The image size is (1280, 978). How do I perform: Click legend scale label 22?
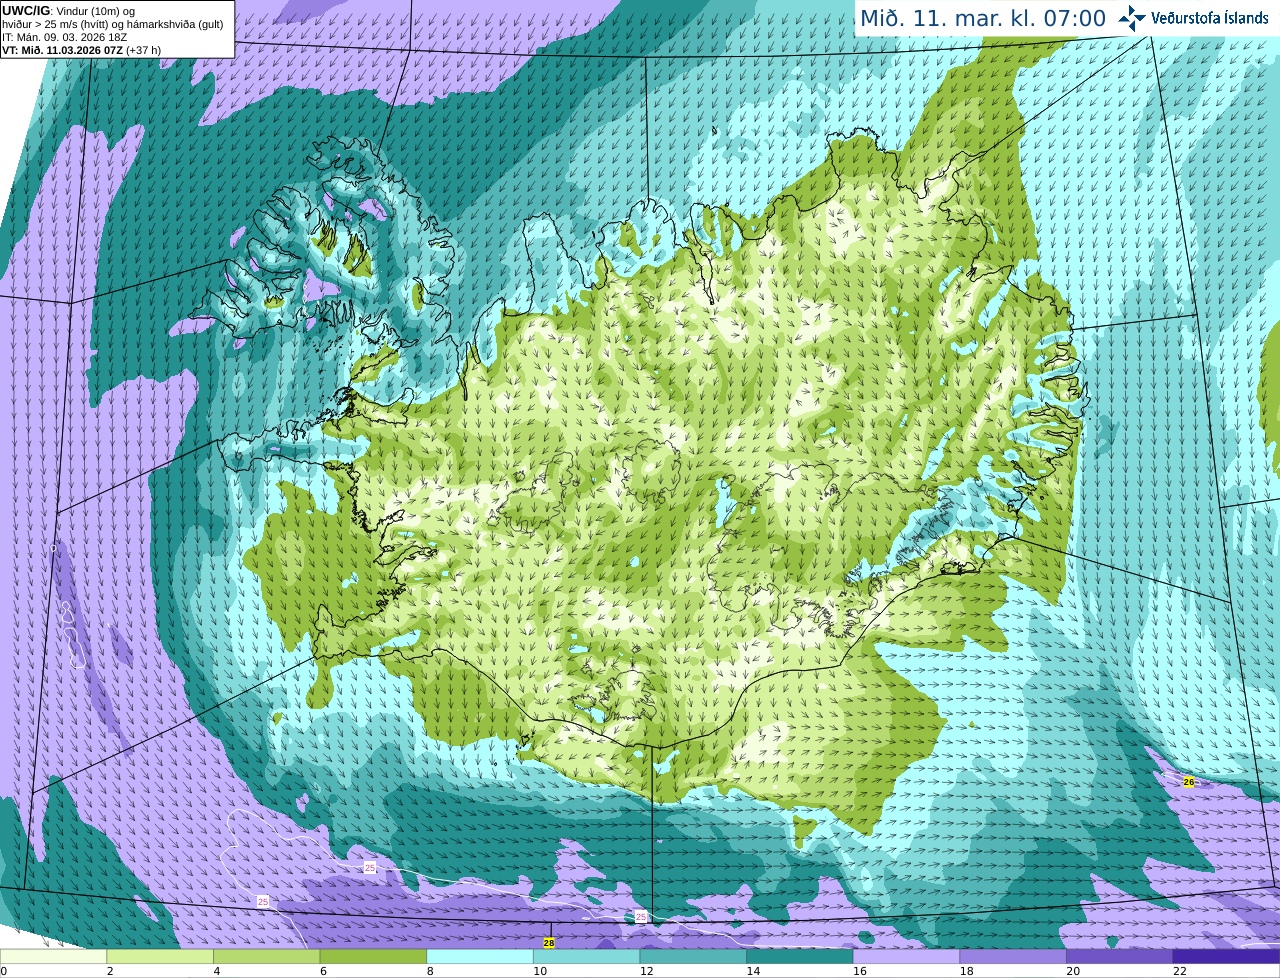(1180, 971)
